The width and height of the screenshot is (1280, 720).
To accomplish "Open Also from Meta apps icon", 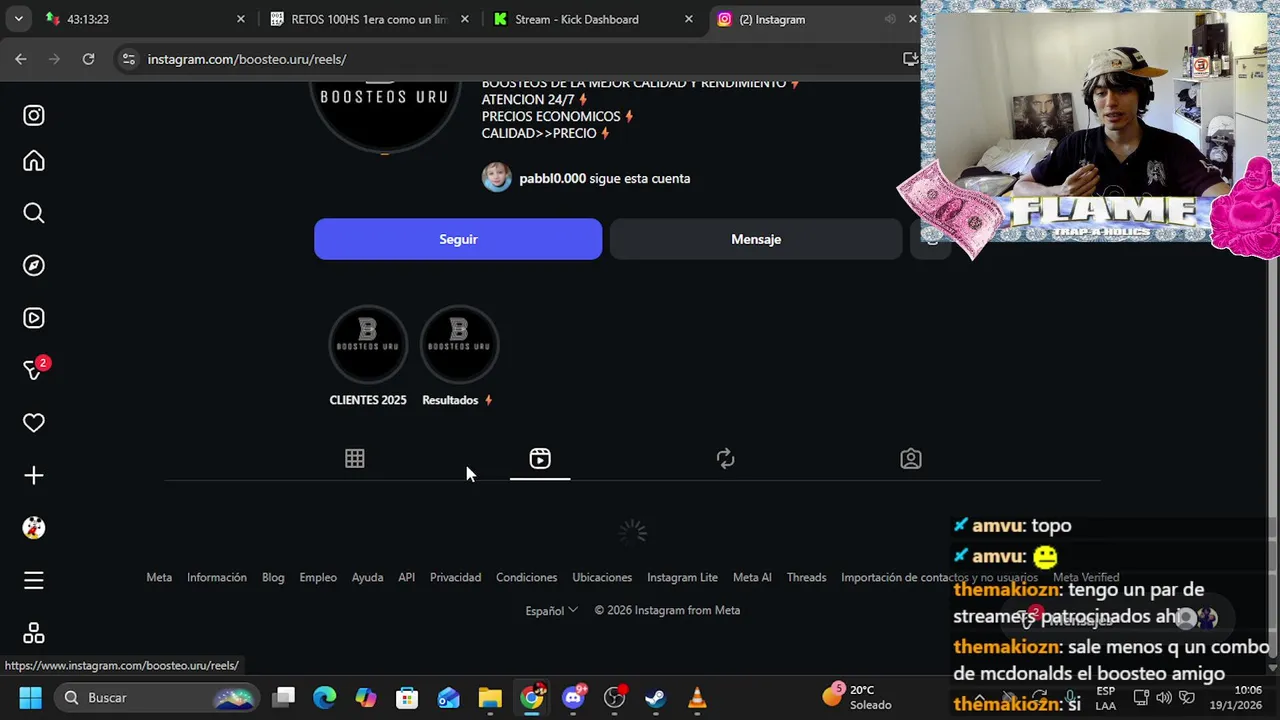I will 34,633.
